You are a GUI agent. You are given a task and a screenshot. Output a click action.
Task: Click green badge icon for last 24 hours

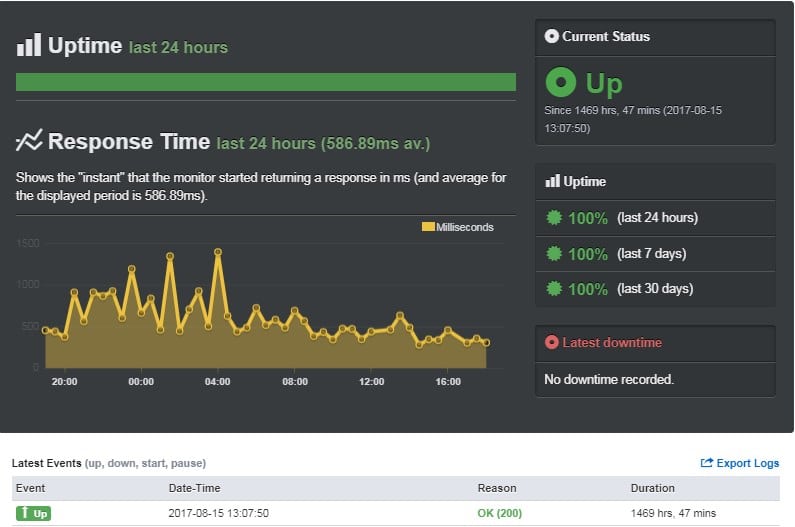click(554, 218)
